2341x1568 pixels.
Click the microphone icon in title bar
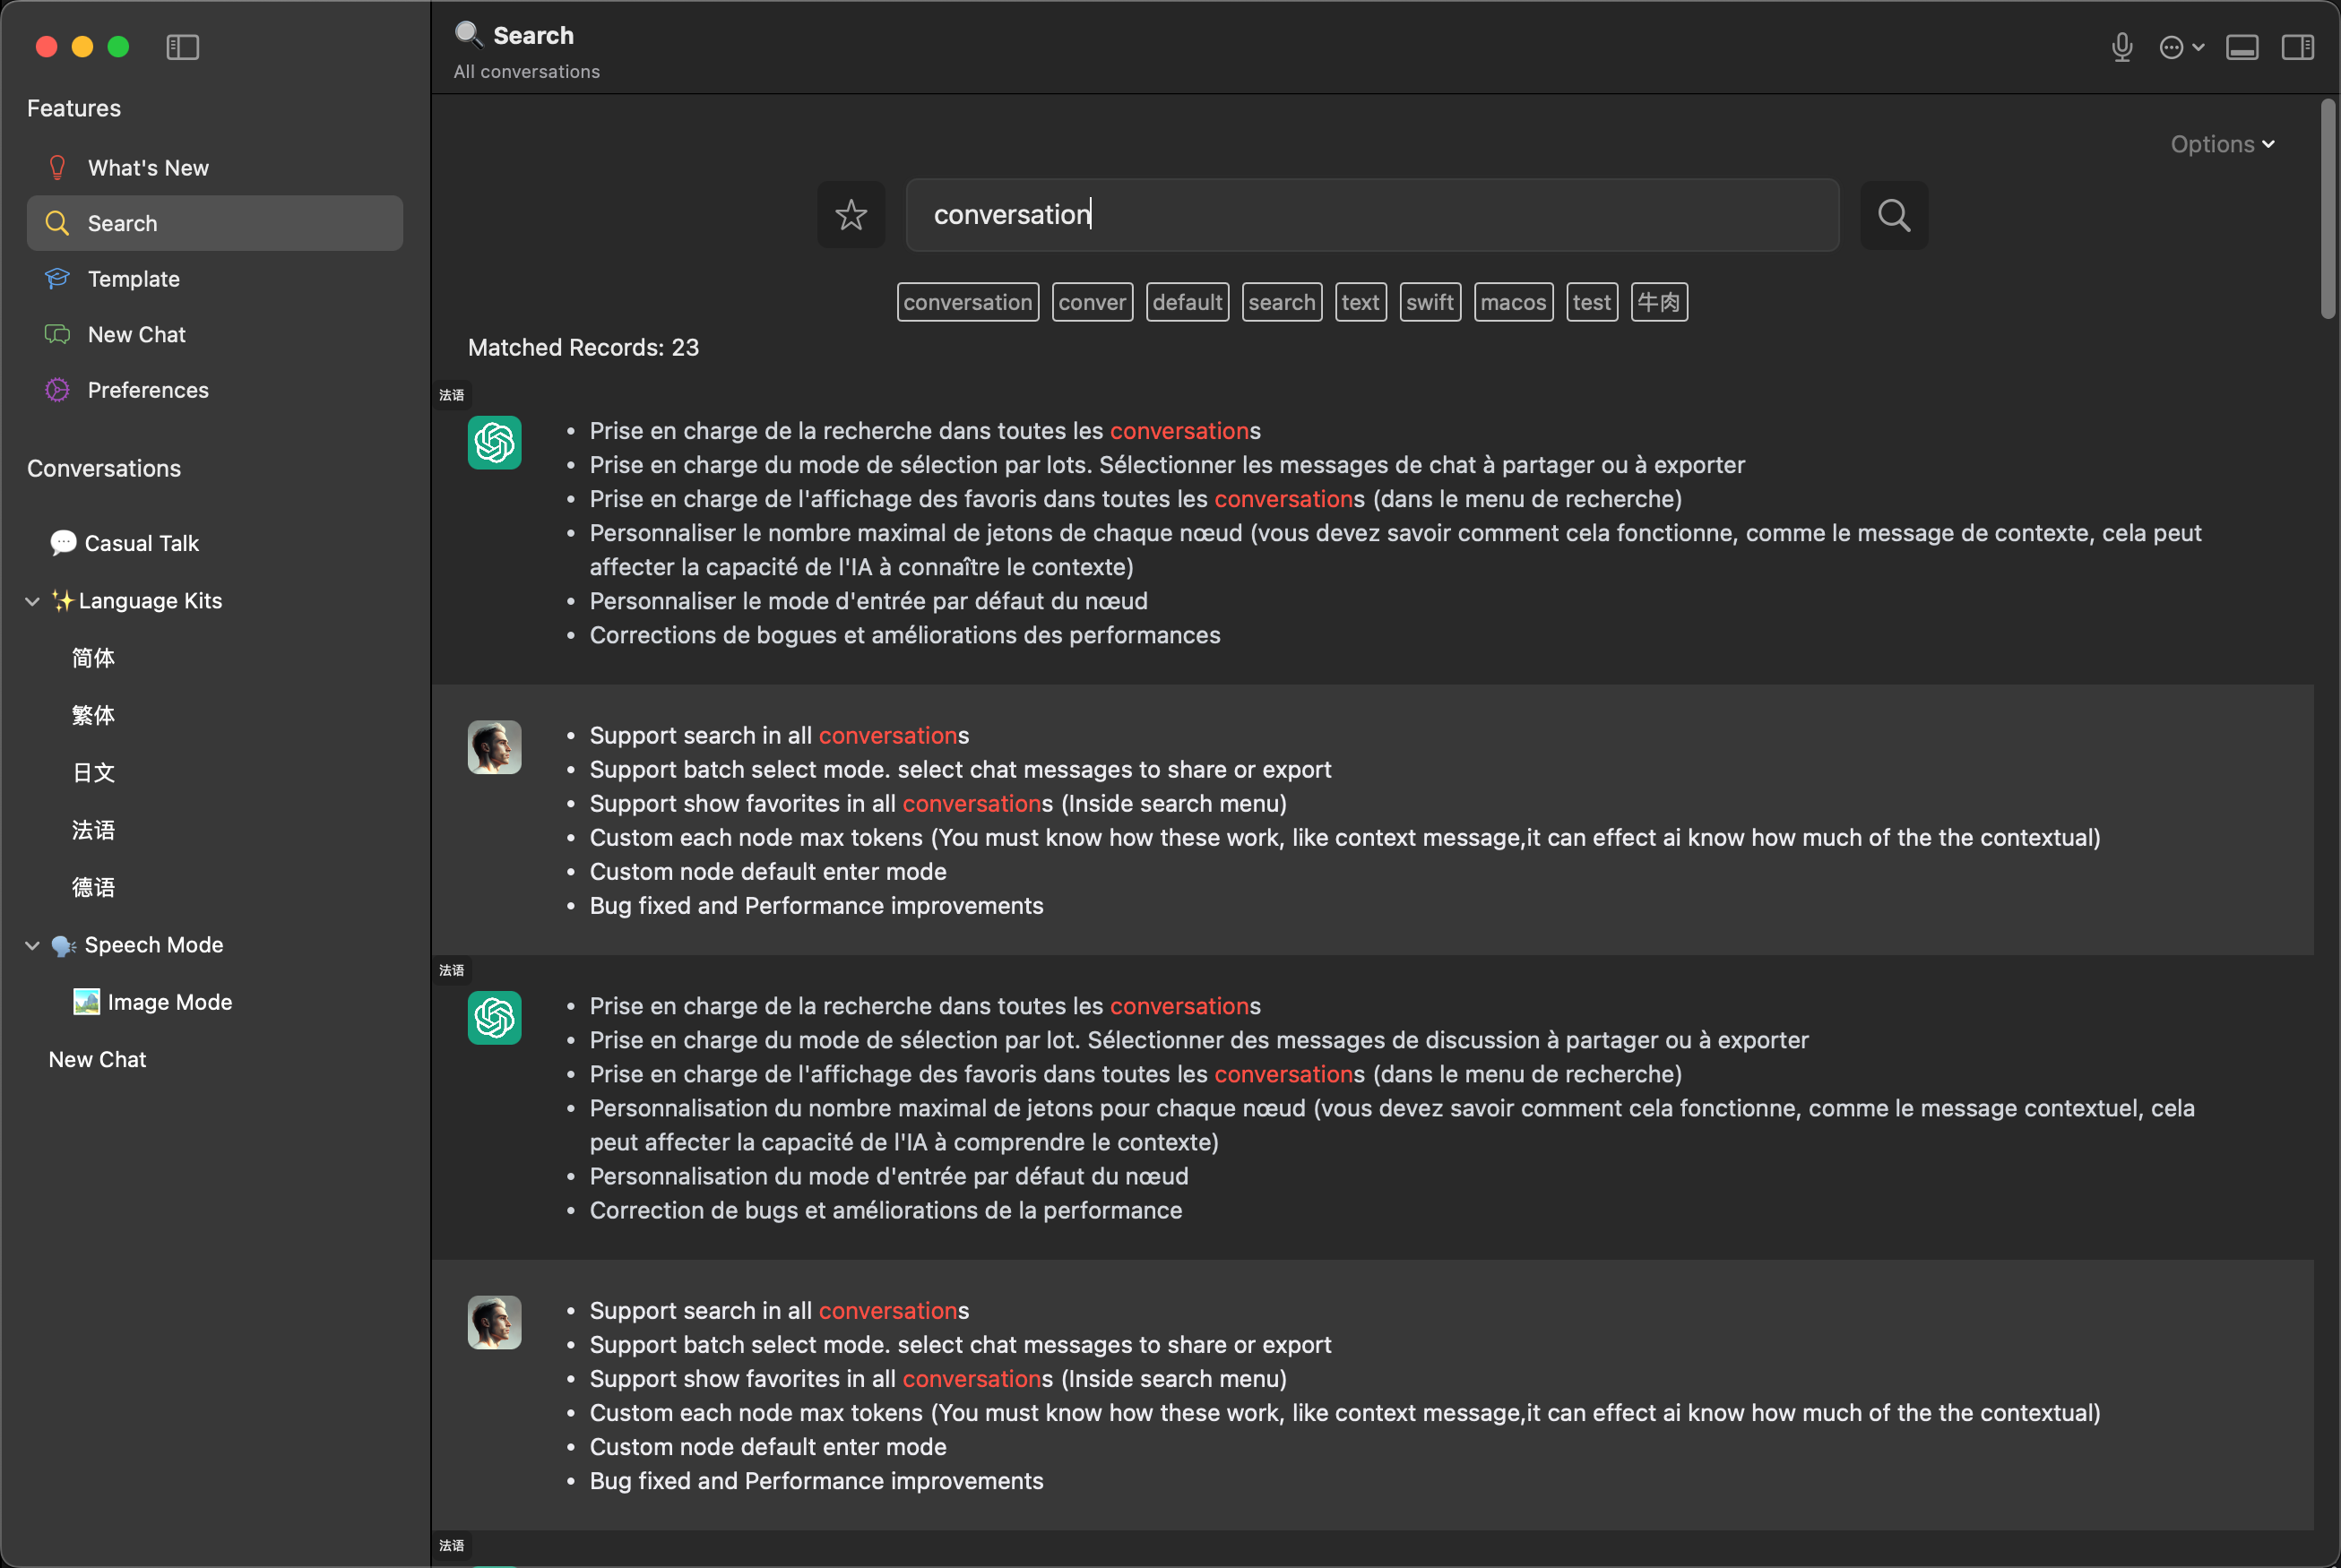tap(2121, 47)
